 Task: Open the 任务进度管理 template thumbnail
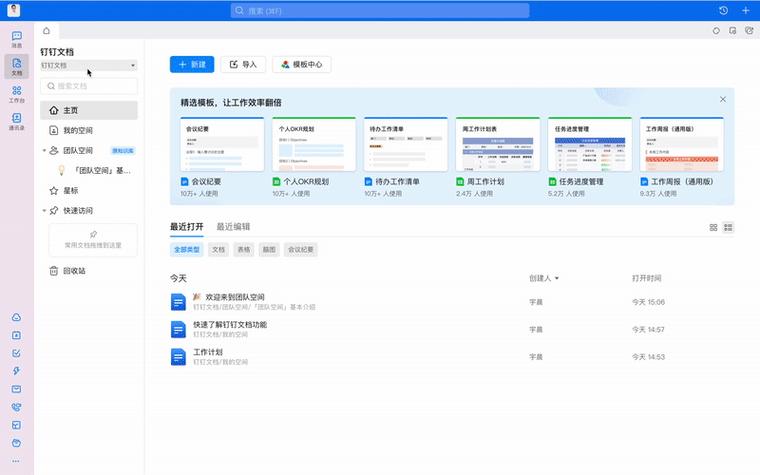(x=590, y=144)
